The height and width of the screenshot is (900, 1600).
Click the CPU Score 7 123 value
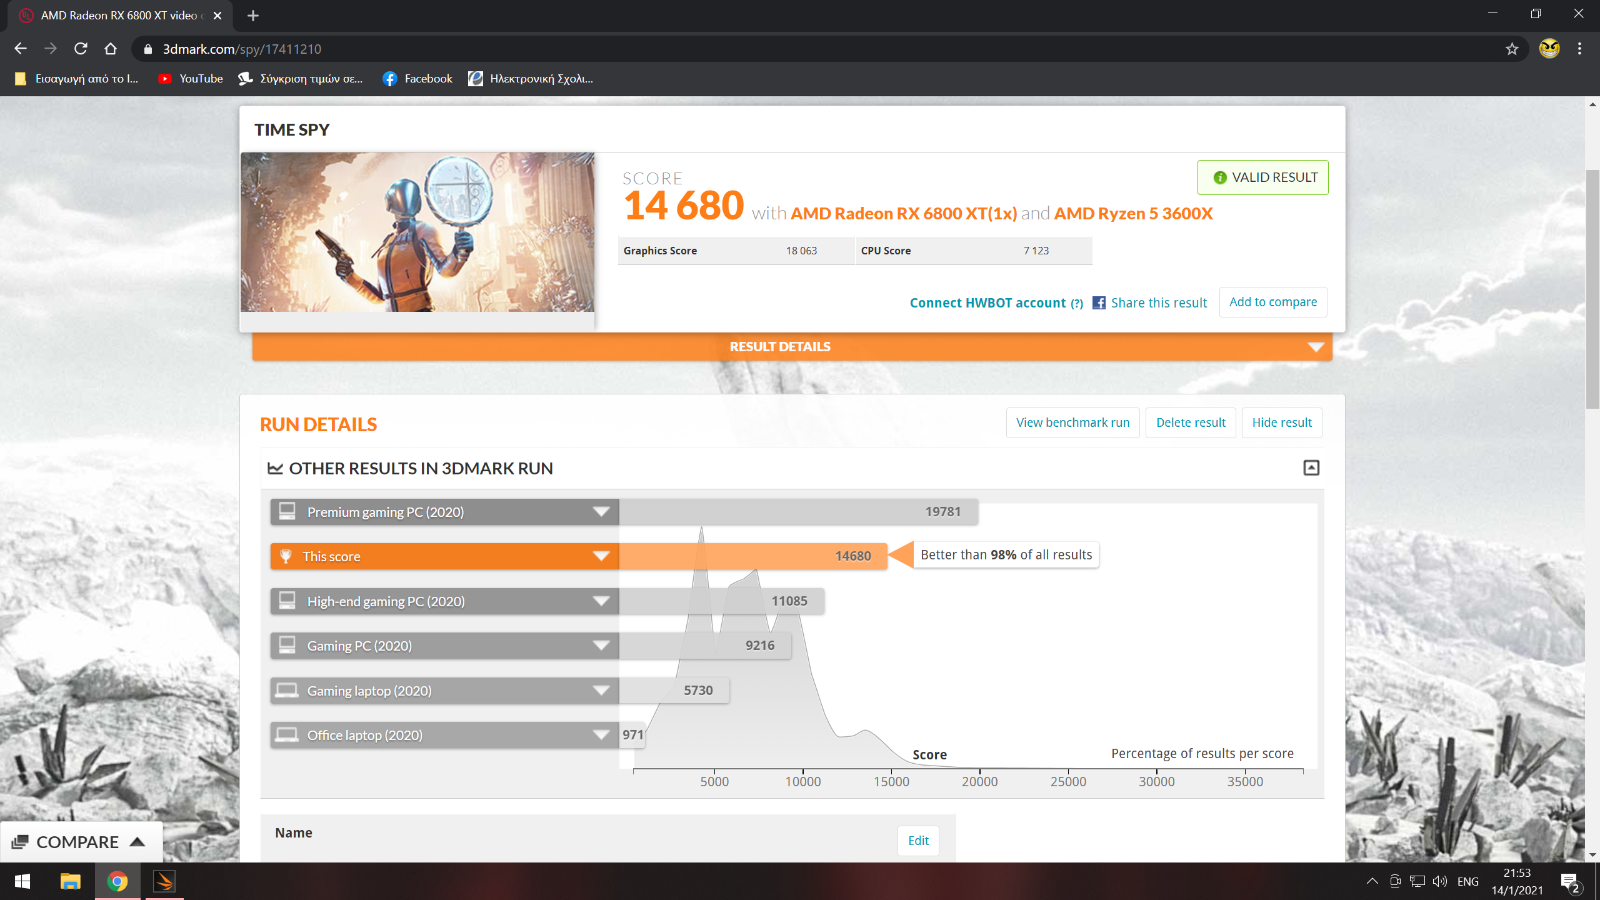tap(1036, 251)
